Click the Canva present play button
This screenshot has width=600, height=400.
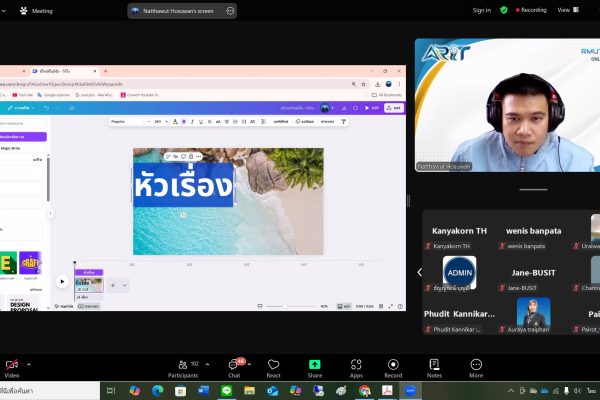coord(371,108)
